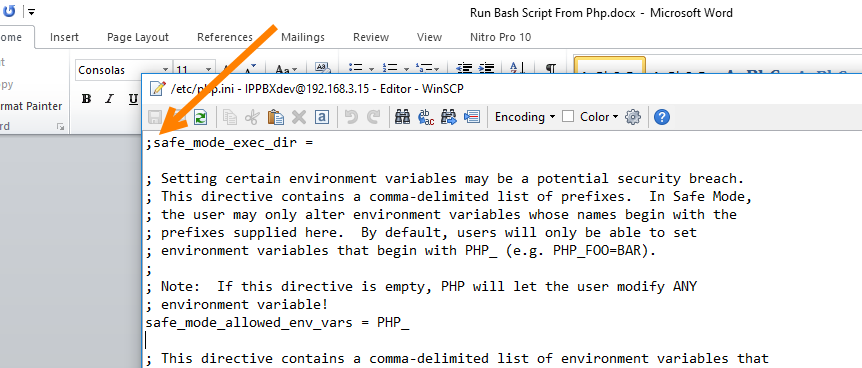Viewport: 862px width, 368px height.
Task: Paste clipboard in WinSCP editor
Action: [x=275, y=117]
